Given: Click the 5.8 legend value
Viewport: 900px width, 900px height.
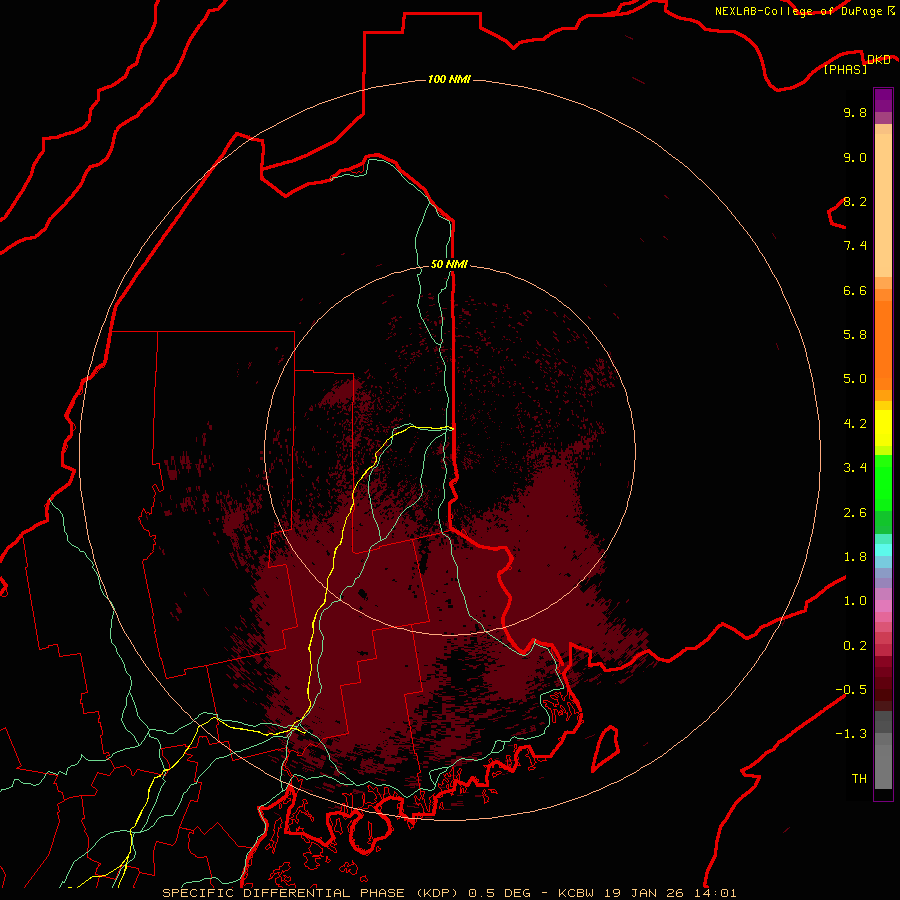Looking at the screenshot, I should pos(855,335).
